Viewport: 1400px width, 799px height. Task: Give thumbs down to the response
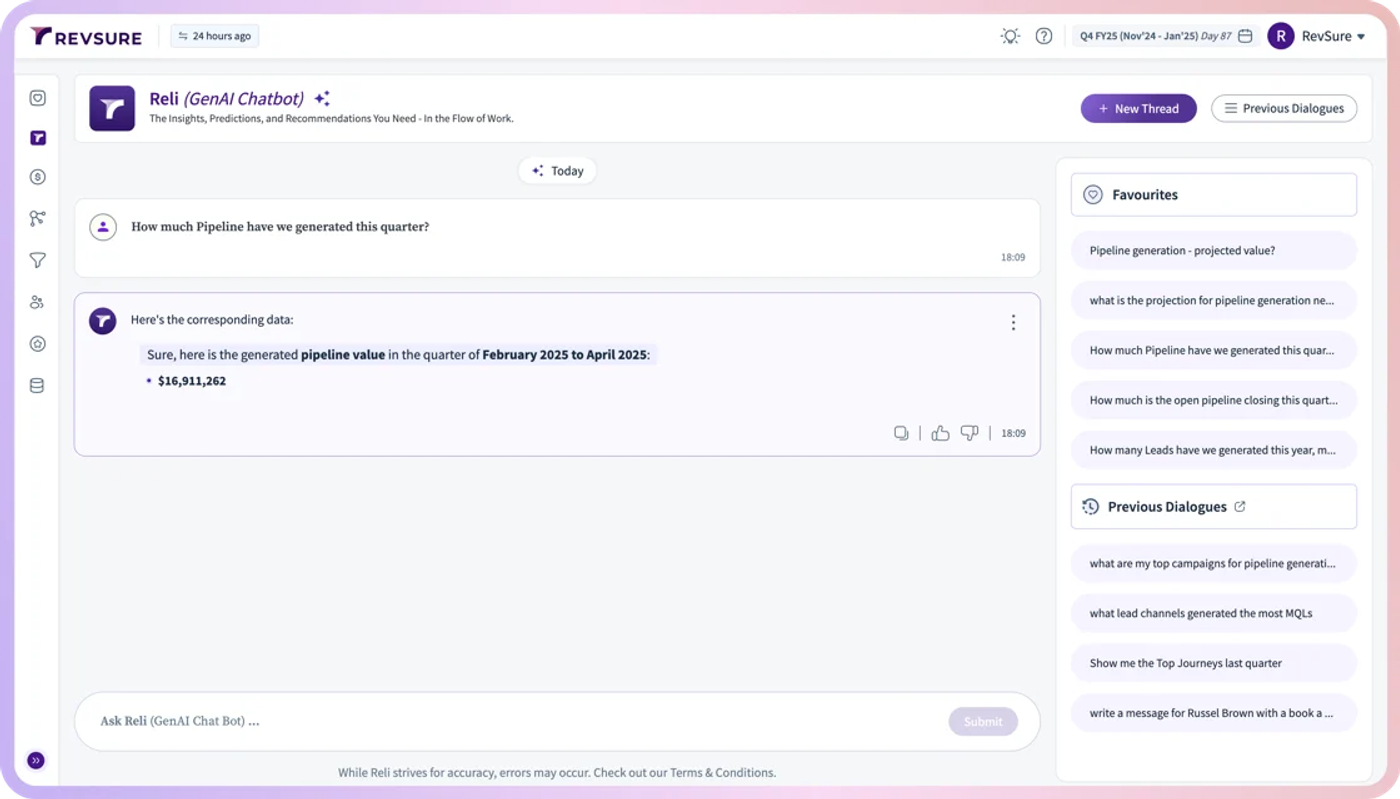(969, 433)
